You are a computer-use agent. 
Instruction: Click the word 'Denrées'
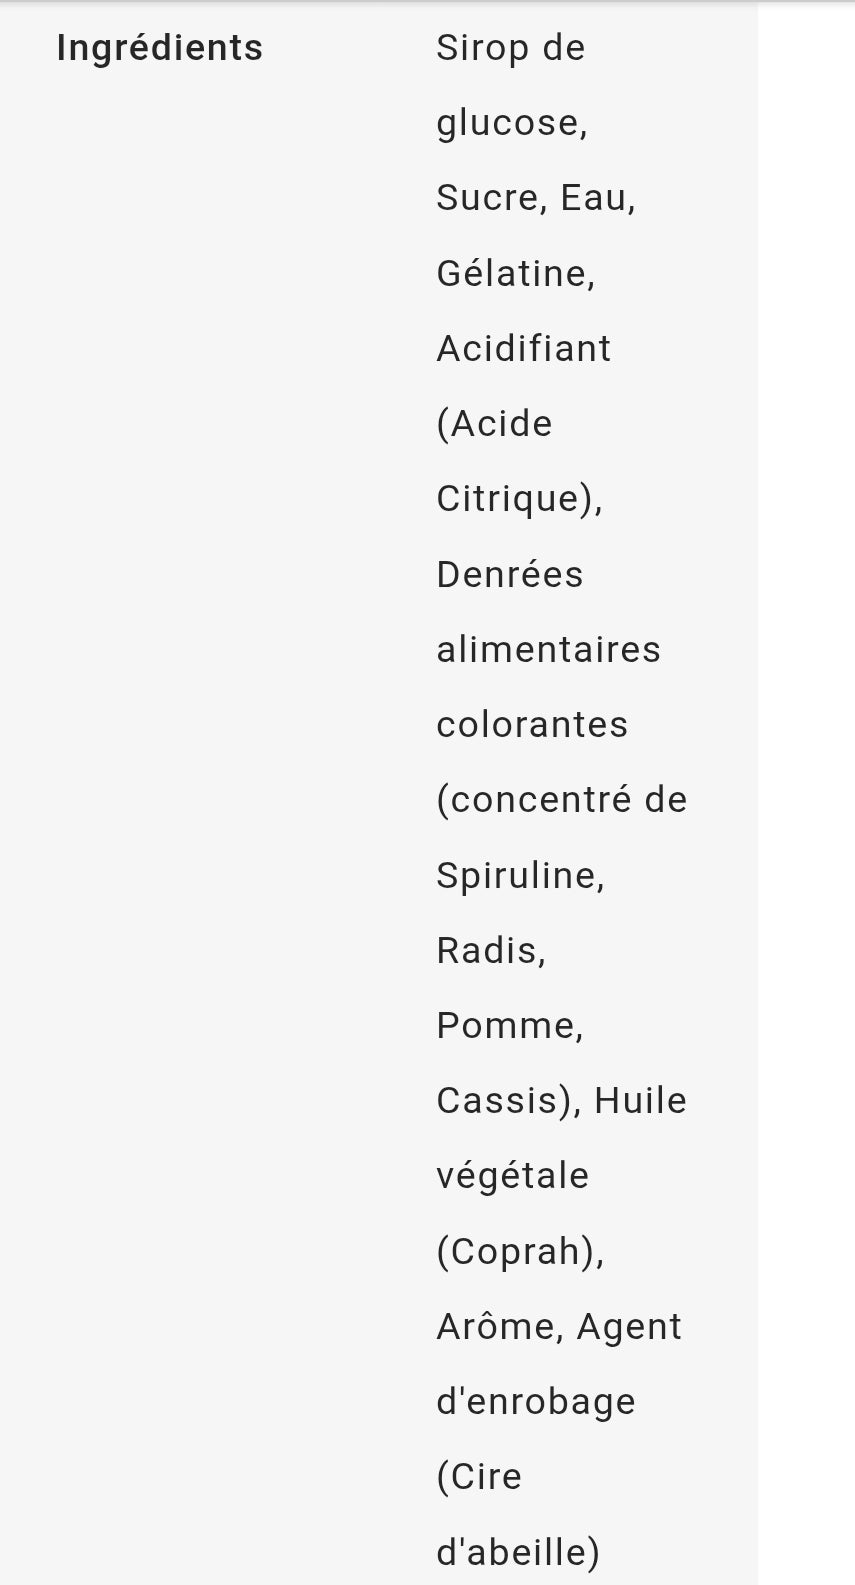pos(509,575)
